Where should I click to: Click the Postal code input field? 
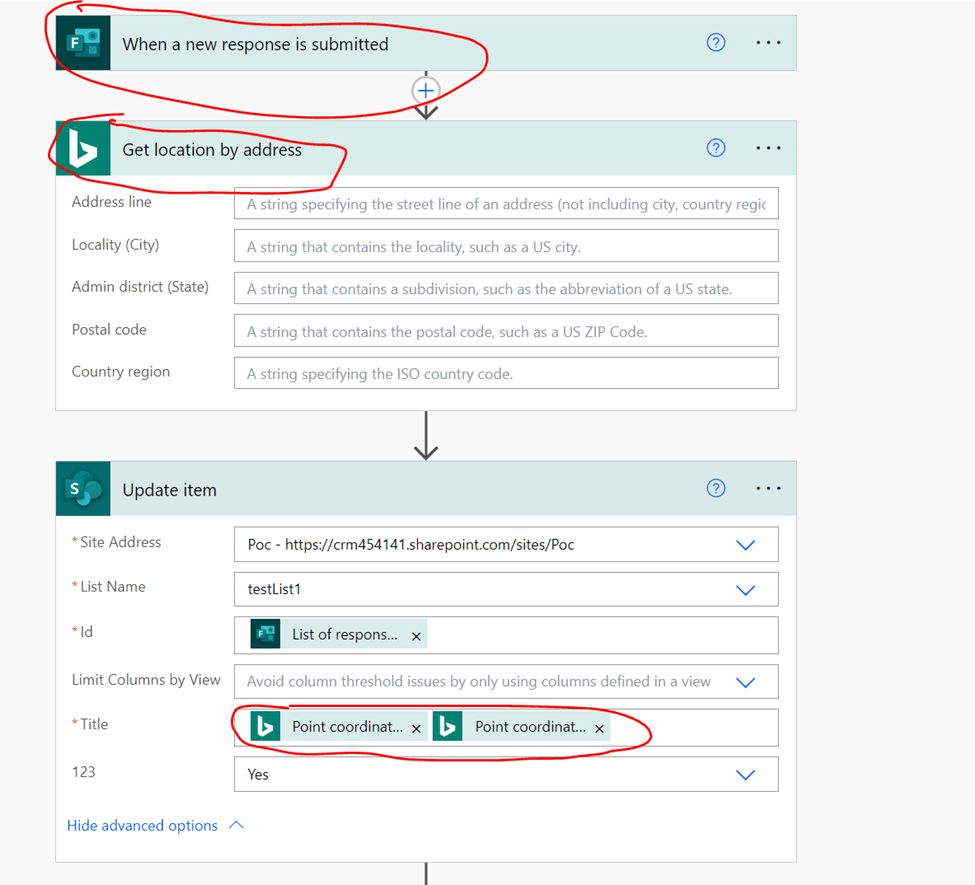505,330
